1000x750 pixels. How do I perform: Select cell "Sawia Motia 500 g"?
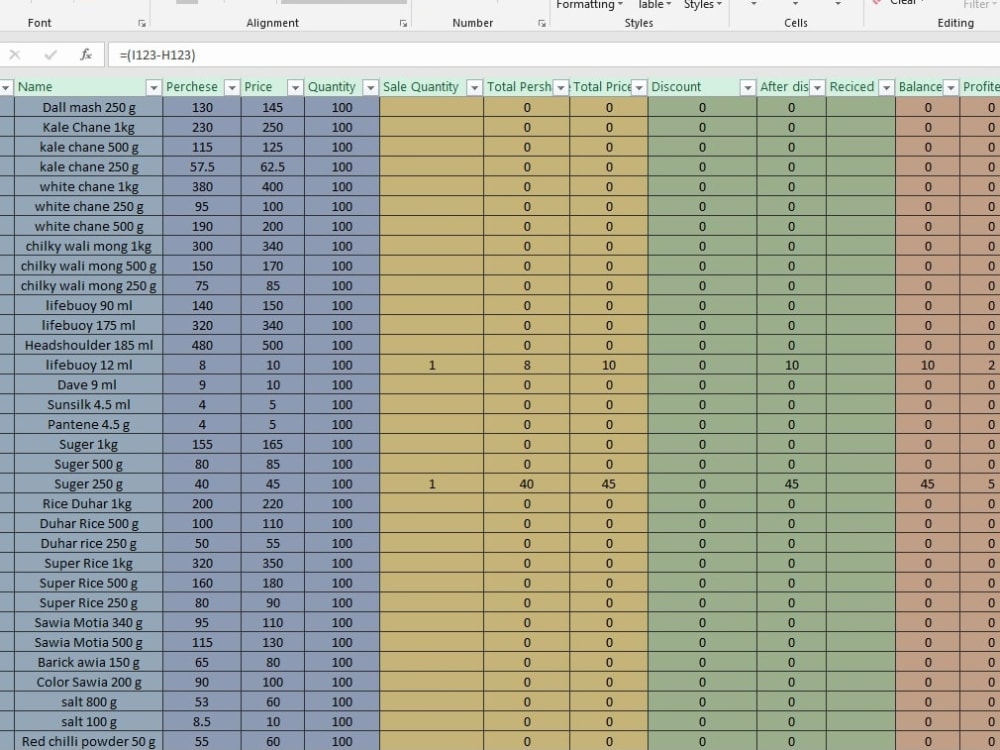tap(89, 642)
